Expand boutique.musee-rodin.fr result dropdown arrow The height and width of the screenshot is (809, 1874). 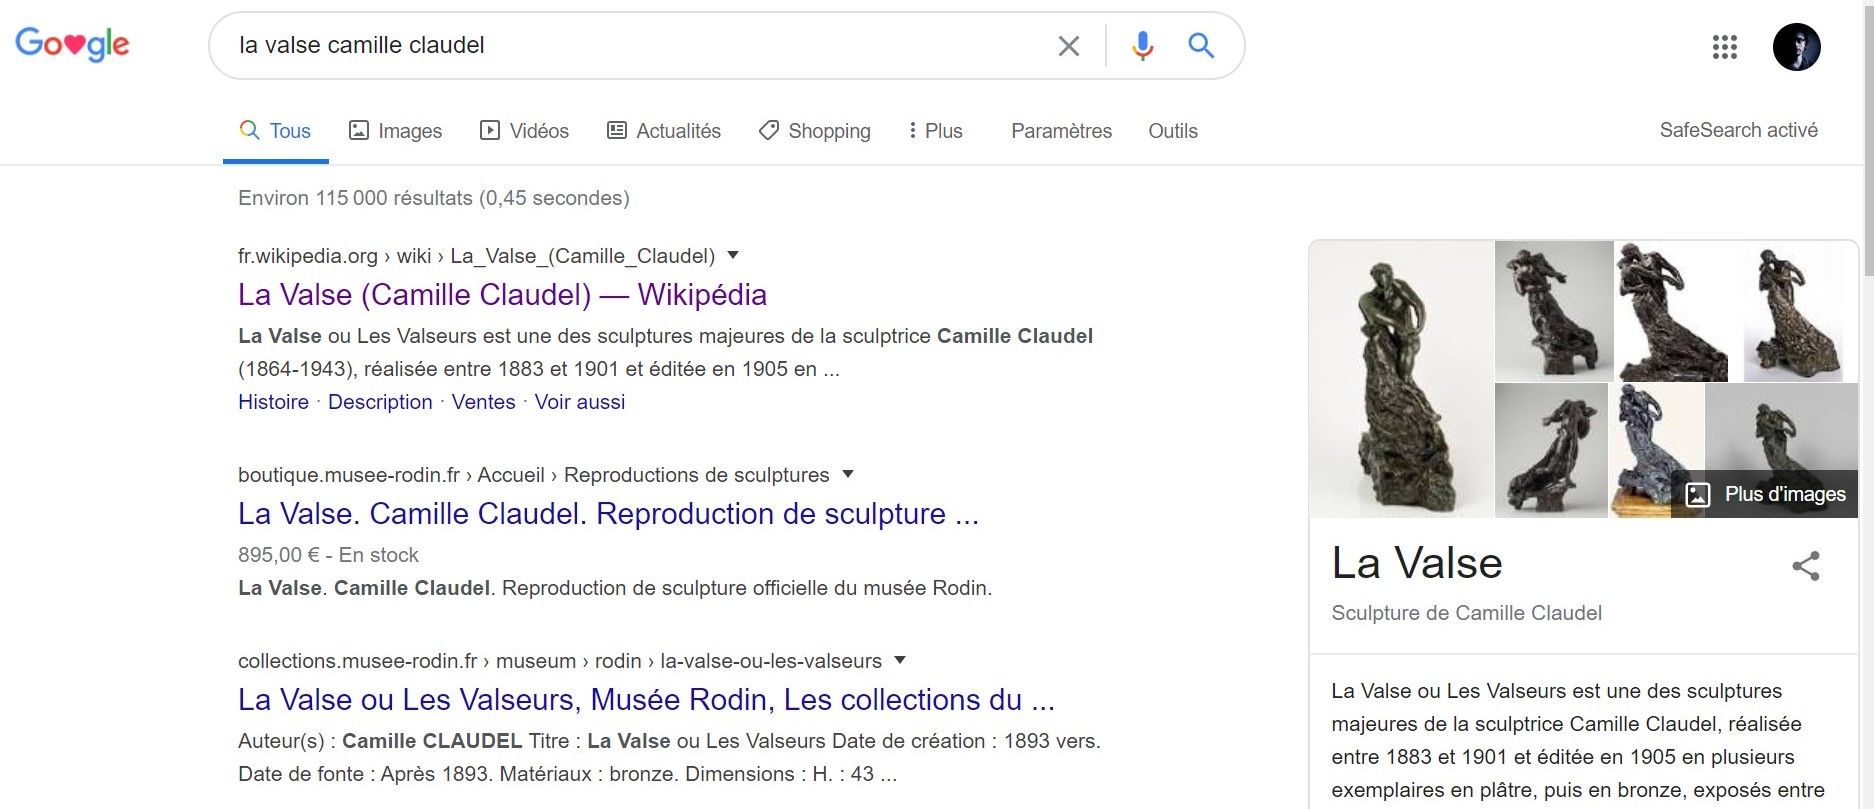(848, 474)
